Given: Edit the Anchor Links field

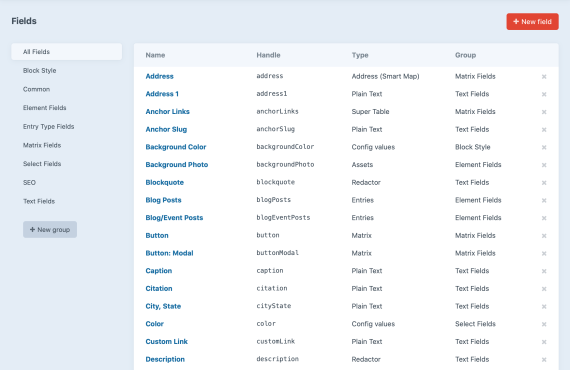Looking at the screenshot, I should pyautogui.click(x=167, y=112).
